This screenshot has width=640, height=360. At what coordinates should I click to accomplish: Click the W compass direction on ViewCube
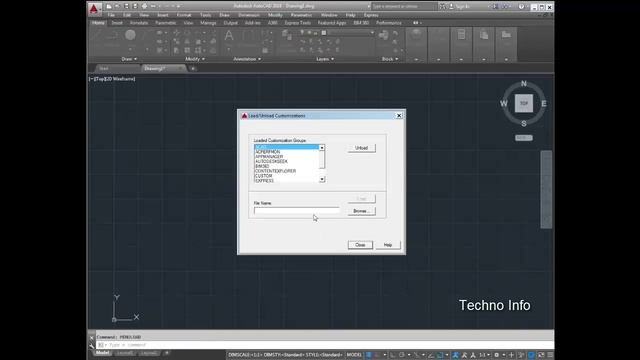tap(504, 104)
